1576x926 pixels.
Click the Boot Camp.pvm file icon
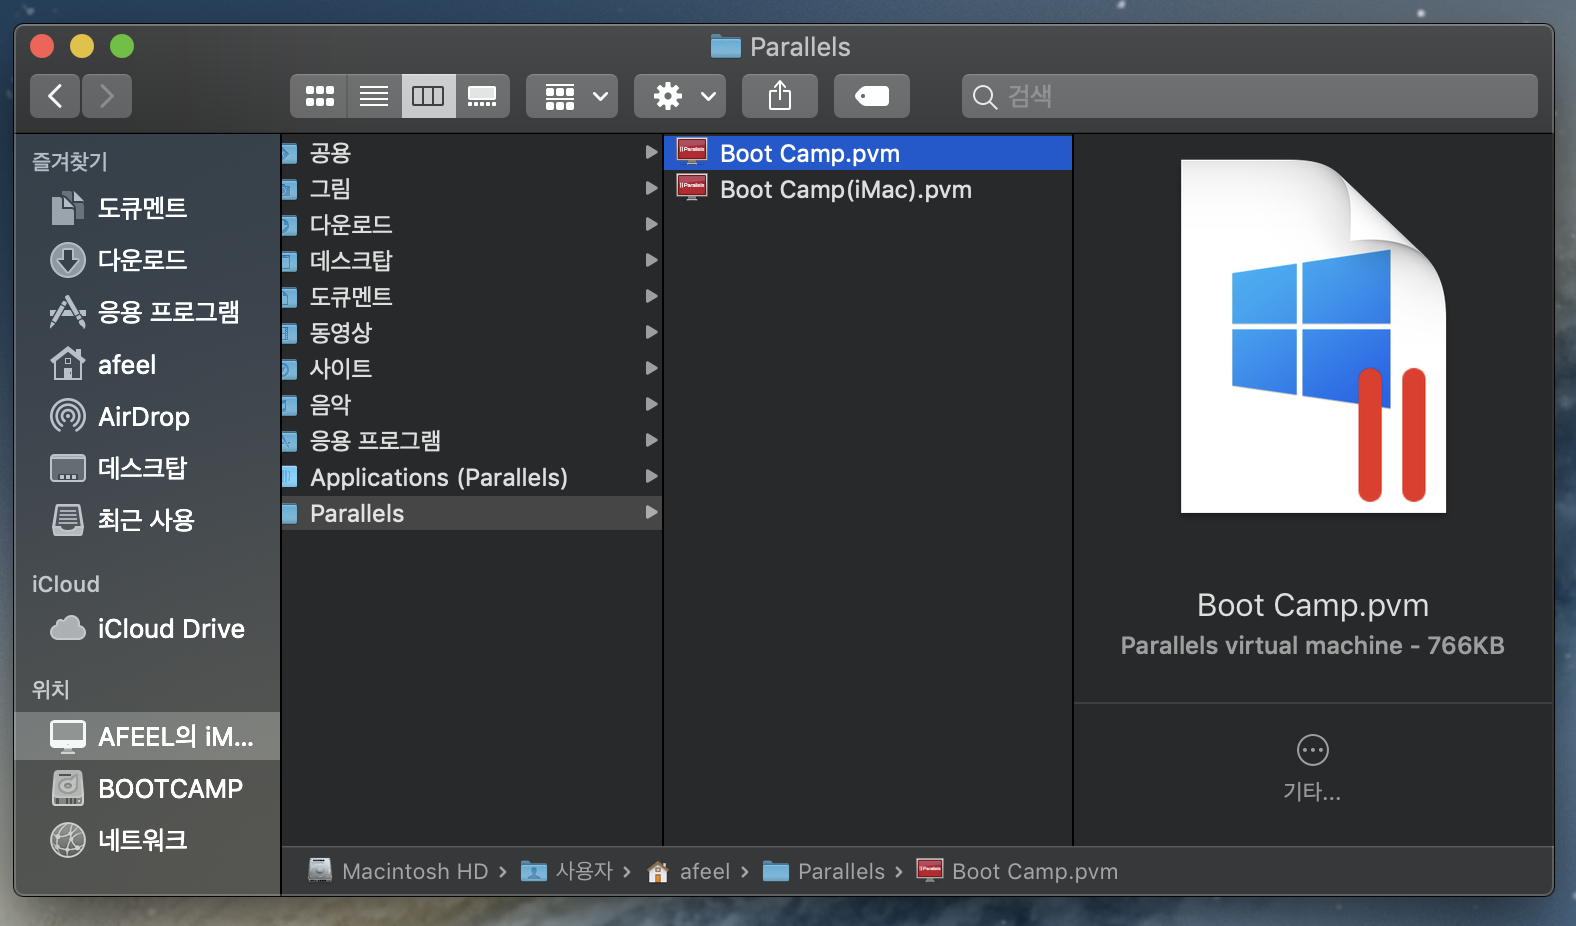point(692,152)
